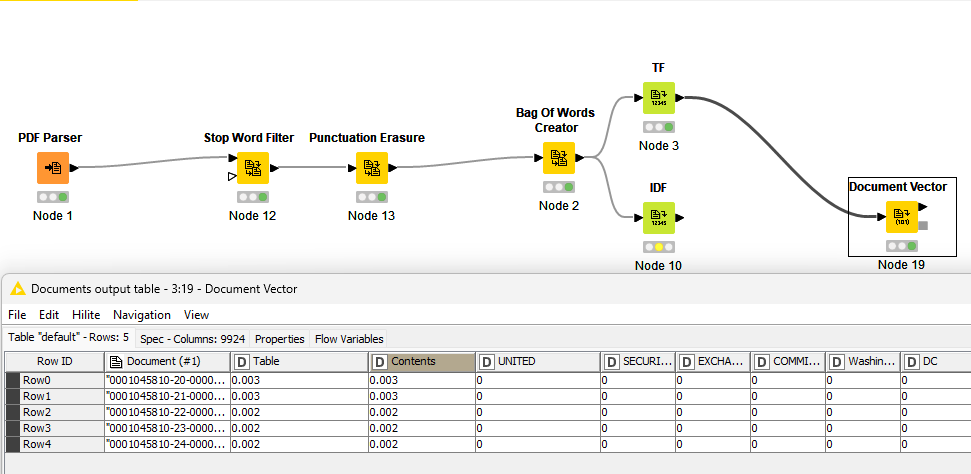
Task: Click the Row ID column header
Action: pos(54,361)
